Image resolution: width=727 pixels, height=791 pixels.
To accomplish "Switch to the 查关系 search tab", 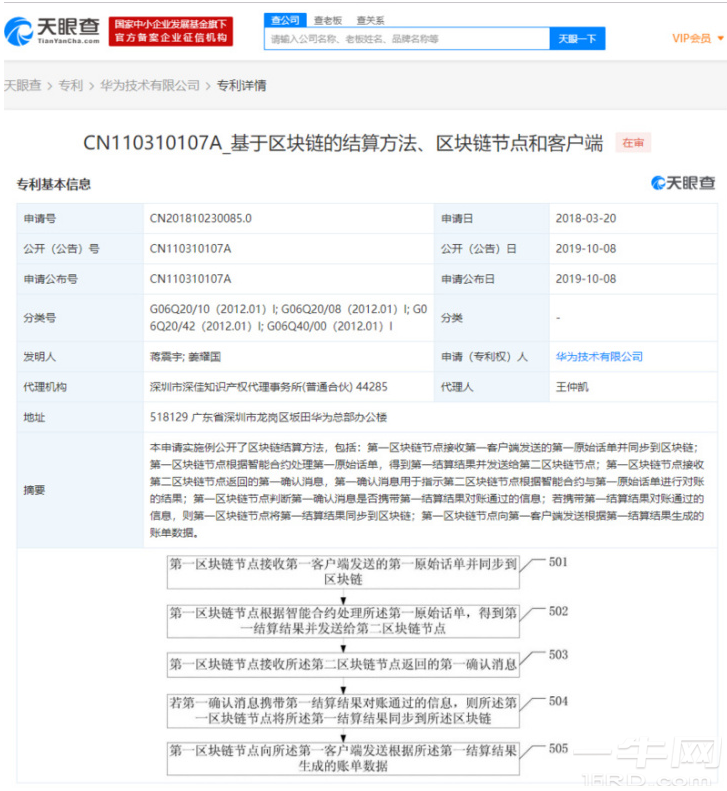I will (x=370, y=20).
